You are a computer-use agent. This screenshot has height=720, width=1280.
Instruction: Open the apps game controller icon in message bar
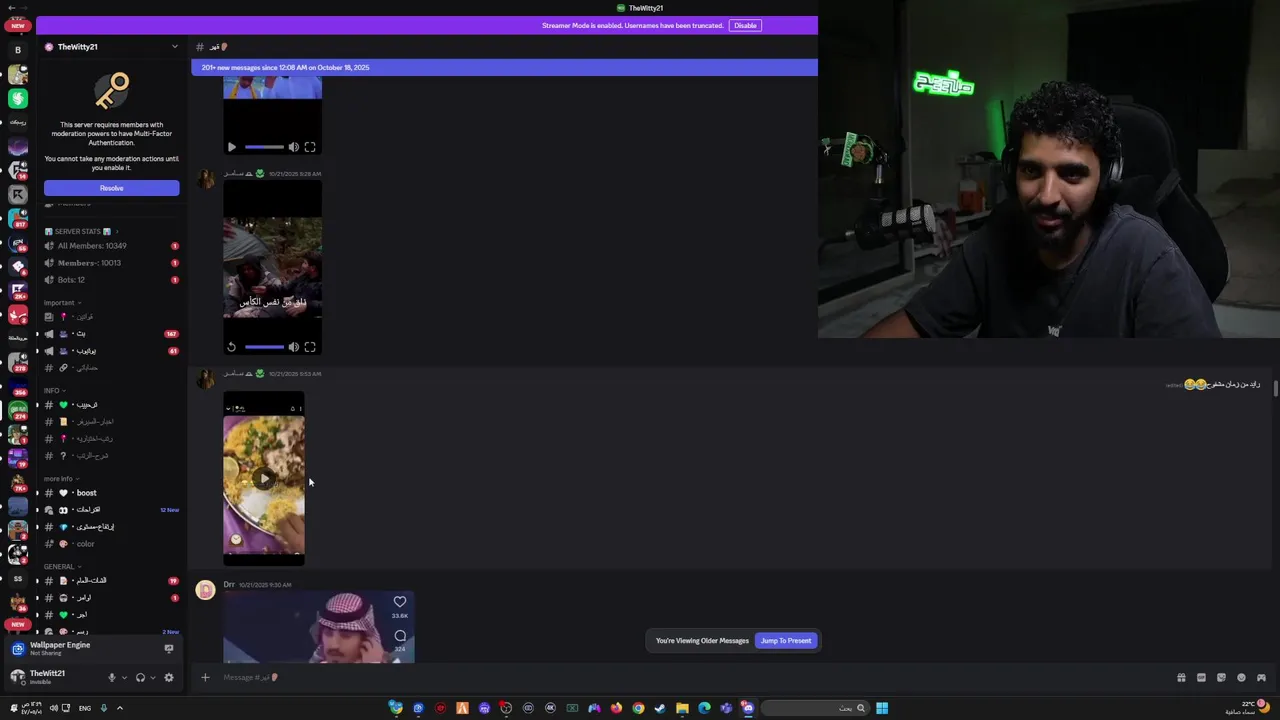tap(1261, 677)
